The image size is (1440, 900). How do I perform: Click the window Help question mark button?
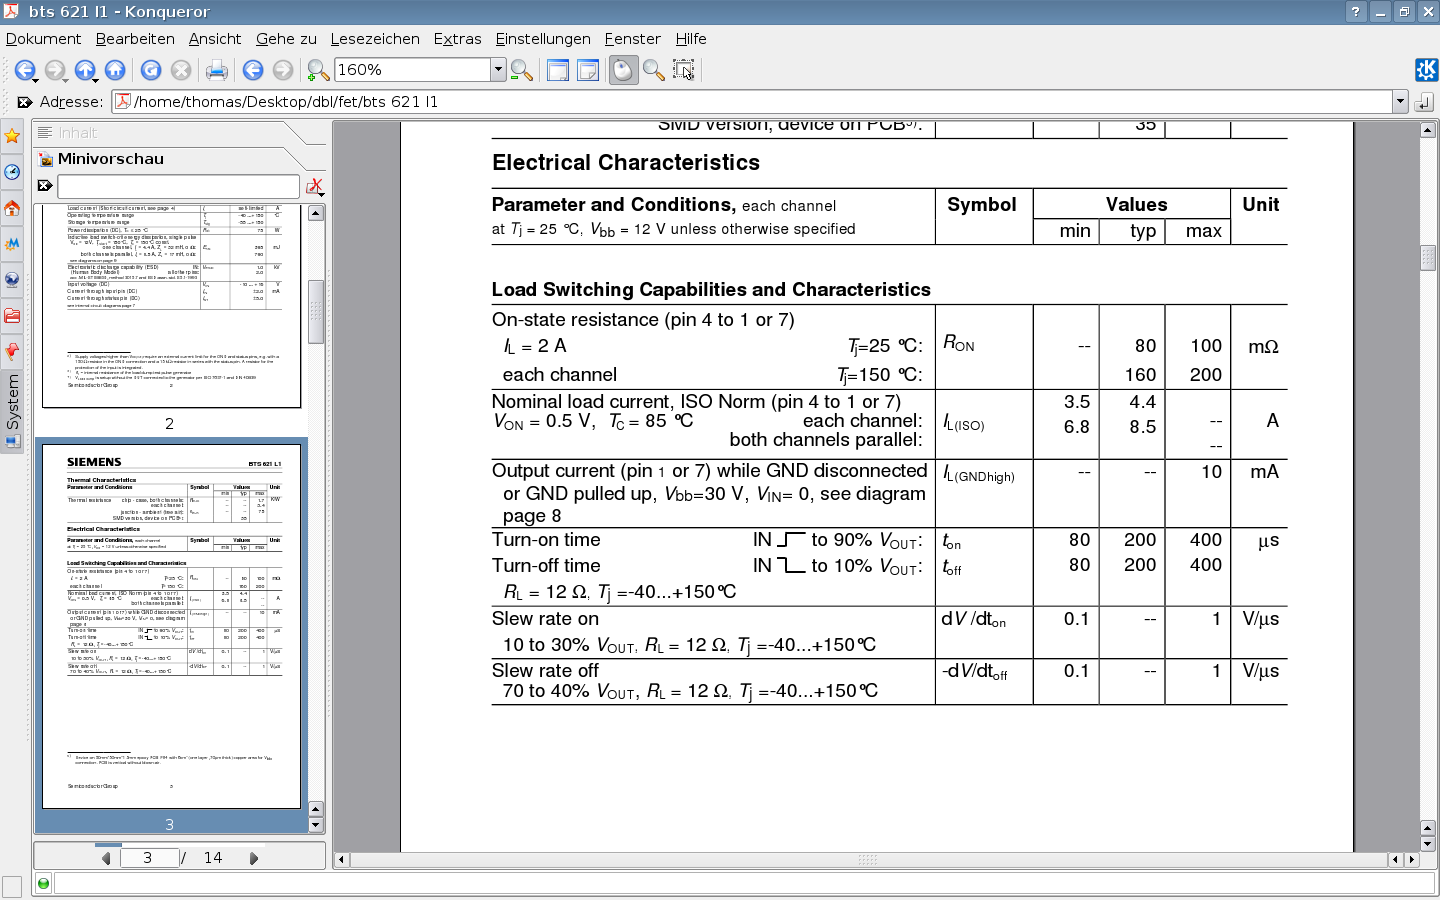(x=1355, y=11)
